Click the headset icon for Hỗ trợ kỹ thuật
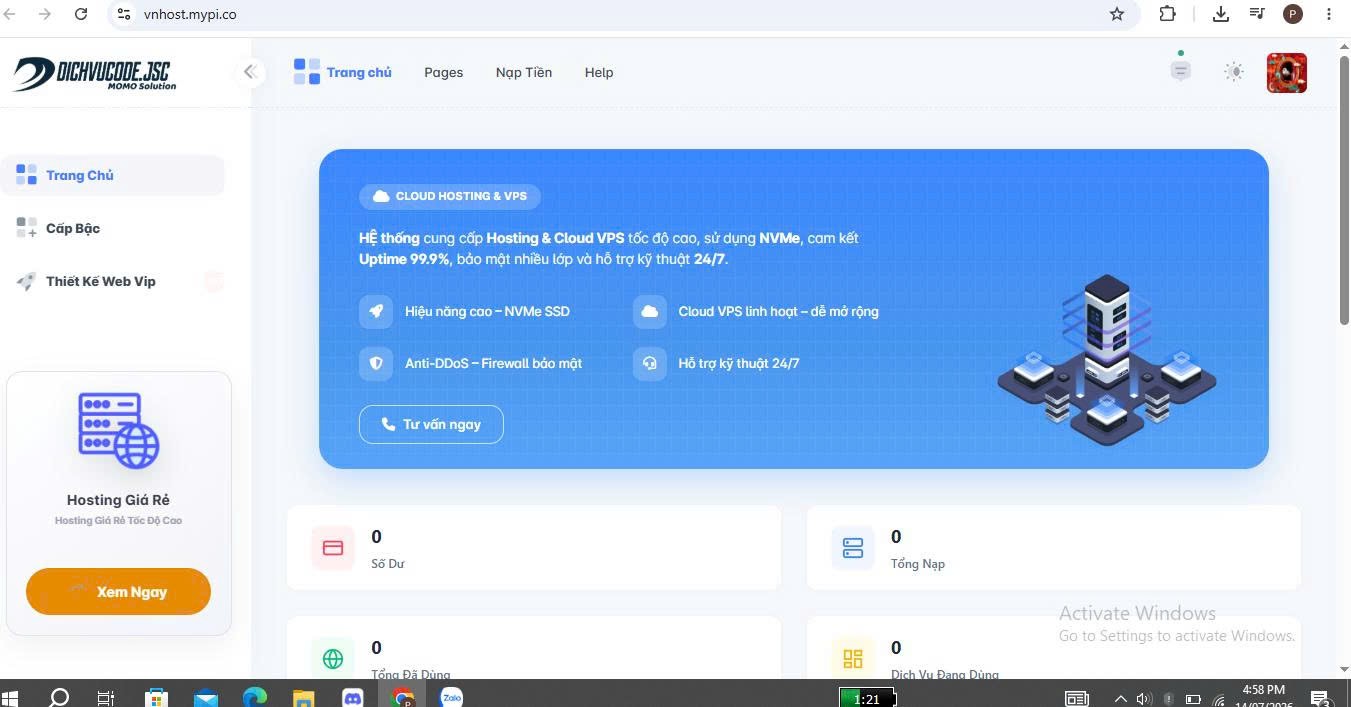1351x707 pixels. tap(649, 363)
